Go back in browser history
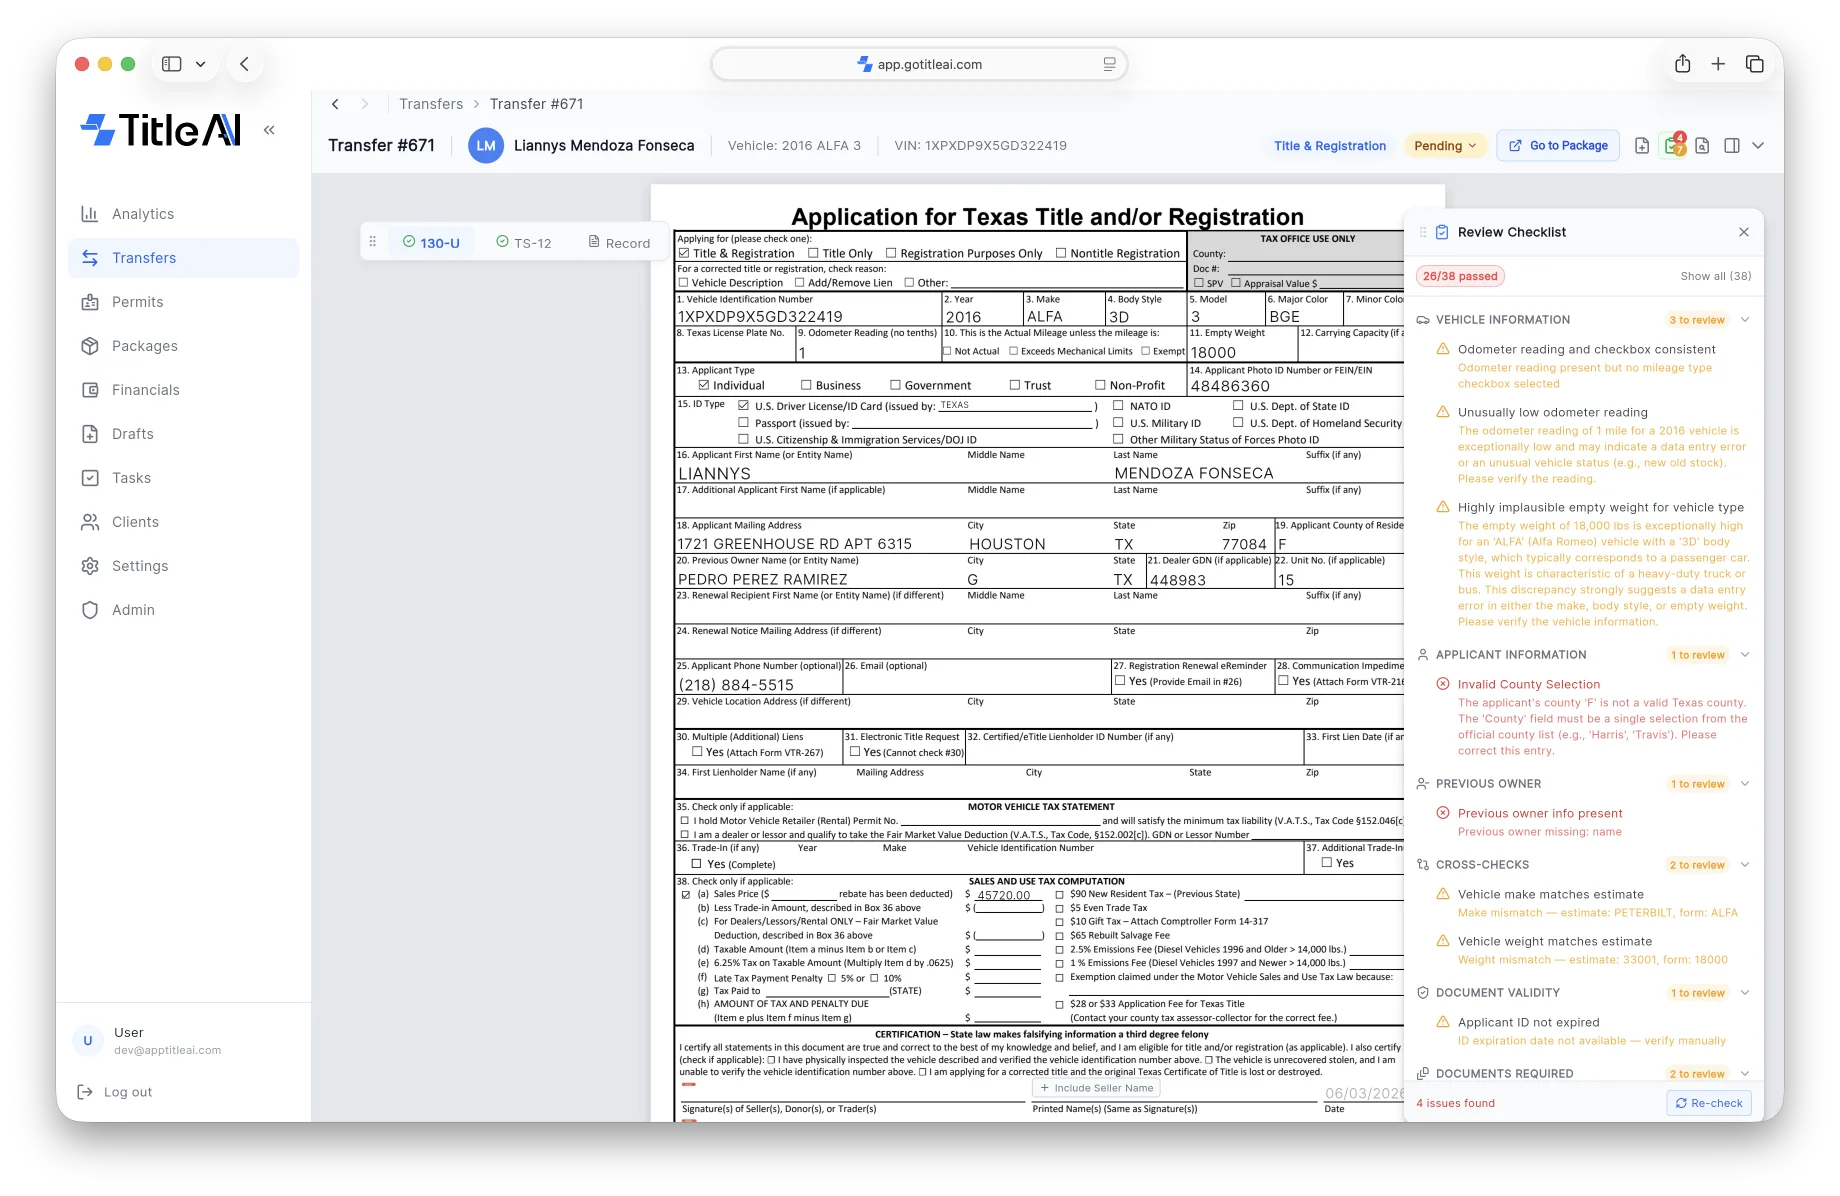 pos(245,64)
